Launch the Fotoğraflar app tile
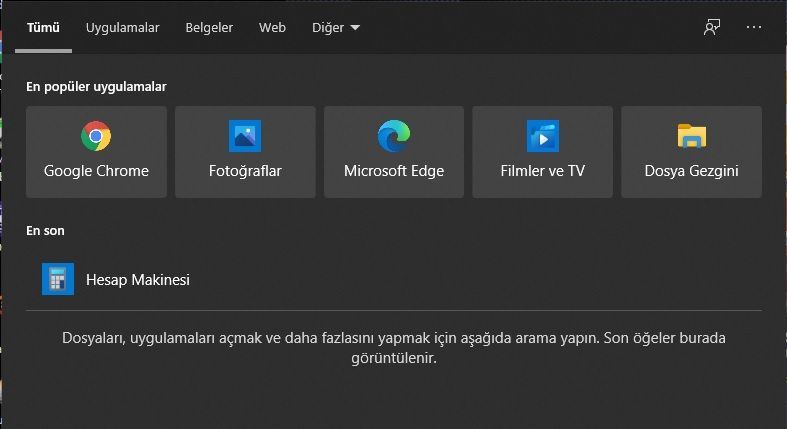The width and height of the screenshot is (787, 429). pos(245,152)
